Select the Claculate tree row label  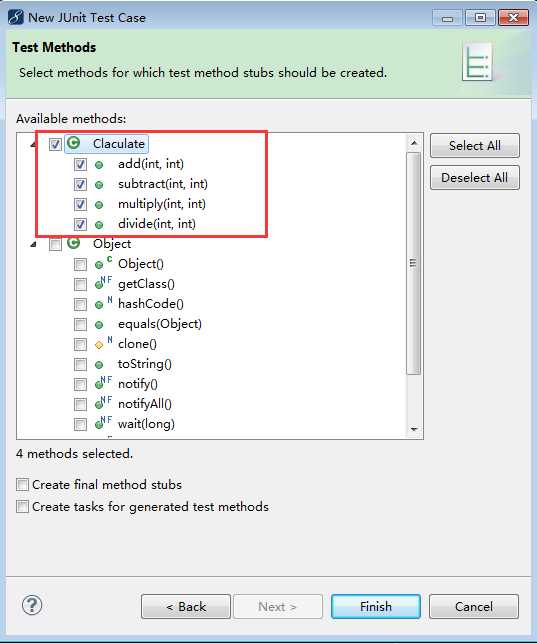118,144
